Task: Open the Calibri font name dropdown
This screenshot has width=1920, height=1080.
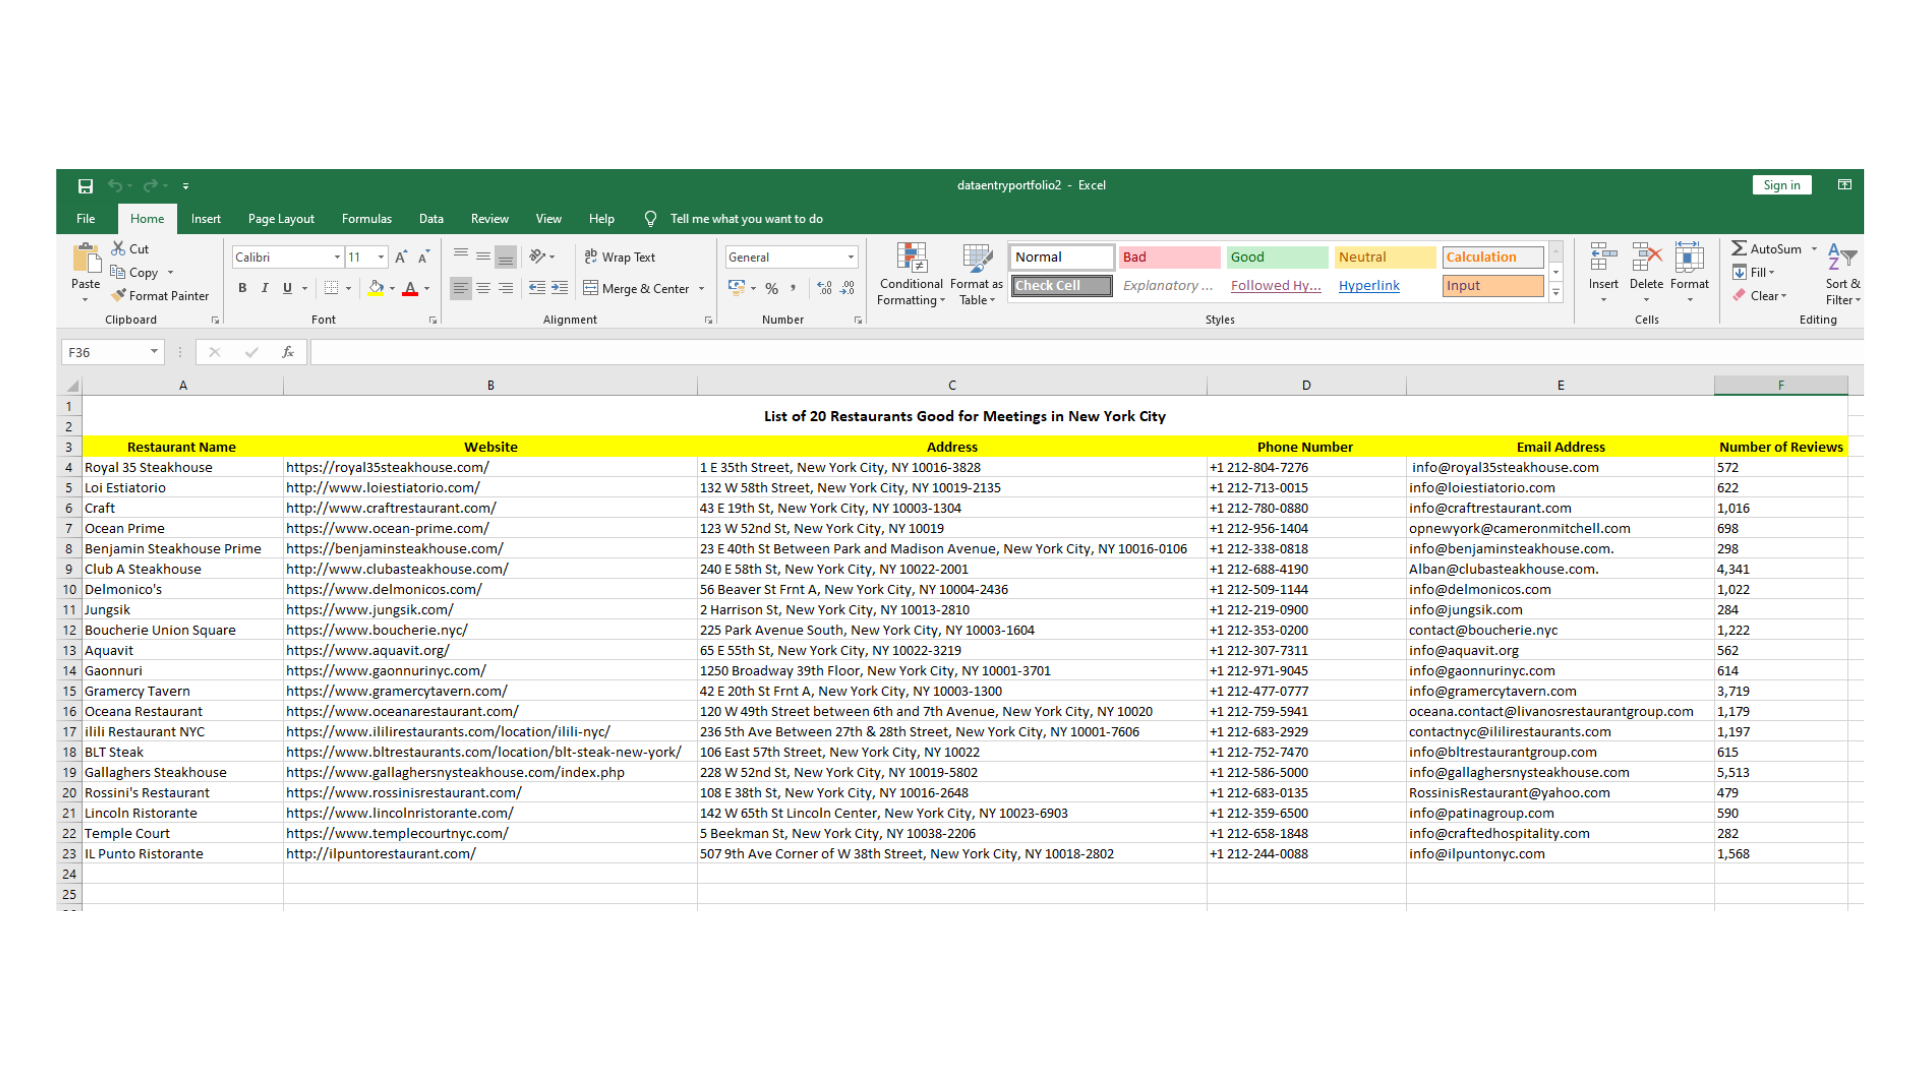Action: tap(337, 257)
